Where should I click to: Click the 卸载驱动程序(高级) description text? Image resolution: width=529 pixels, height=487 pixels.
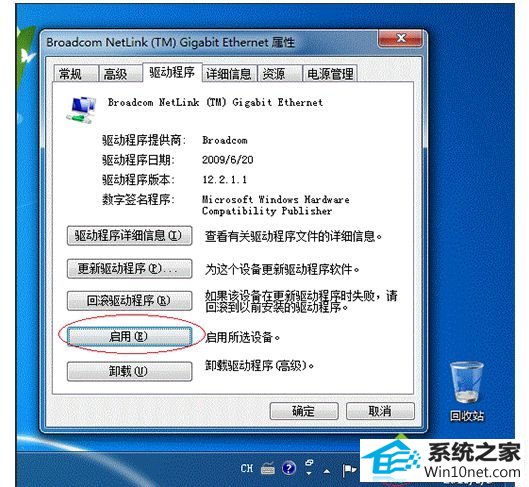click(x=259, y=366)
